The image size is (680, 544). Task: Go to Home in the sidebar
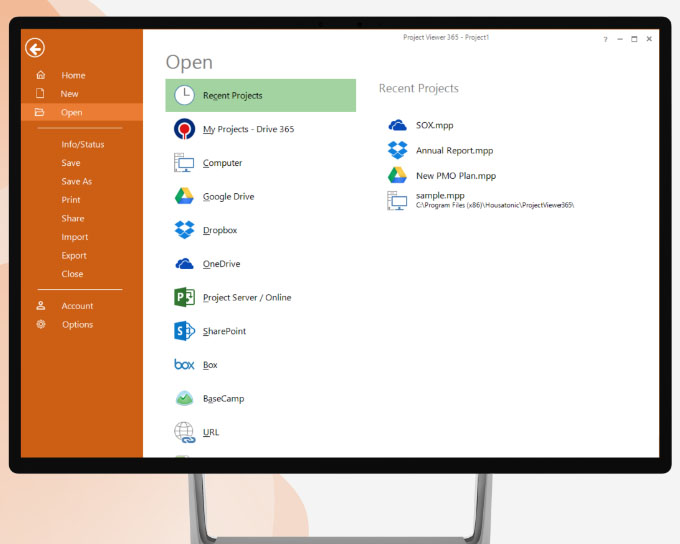tap(73, 75)
